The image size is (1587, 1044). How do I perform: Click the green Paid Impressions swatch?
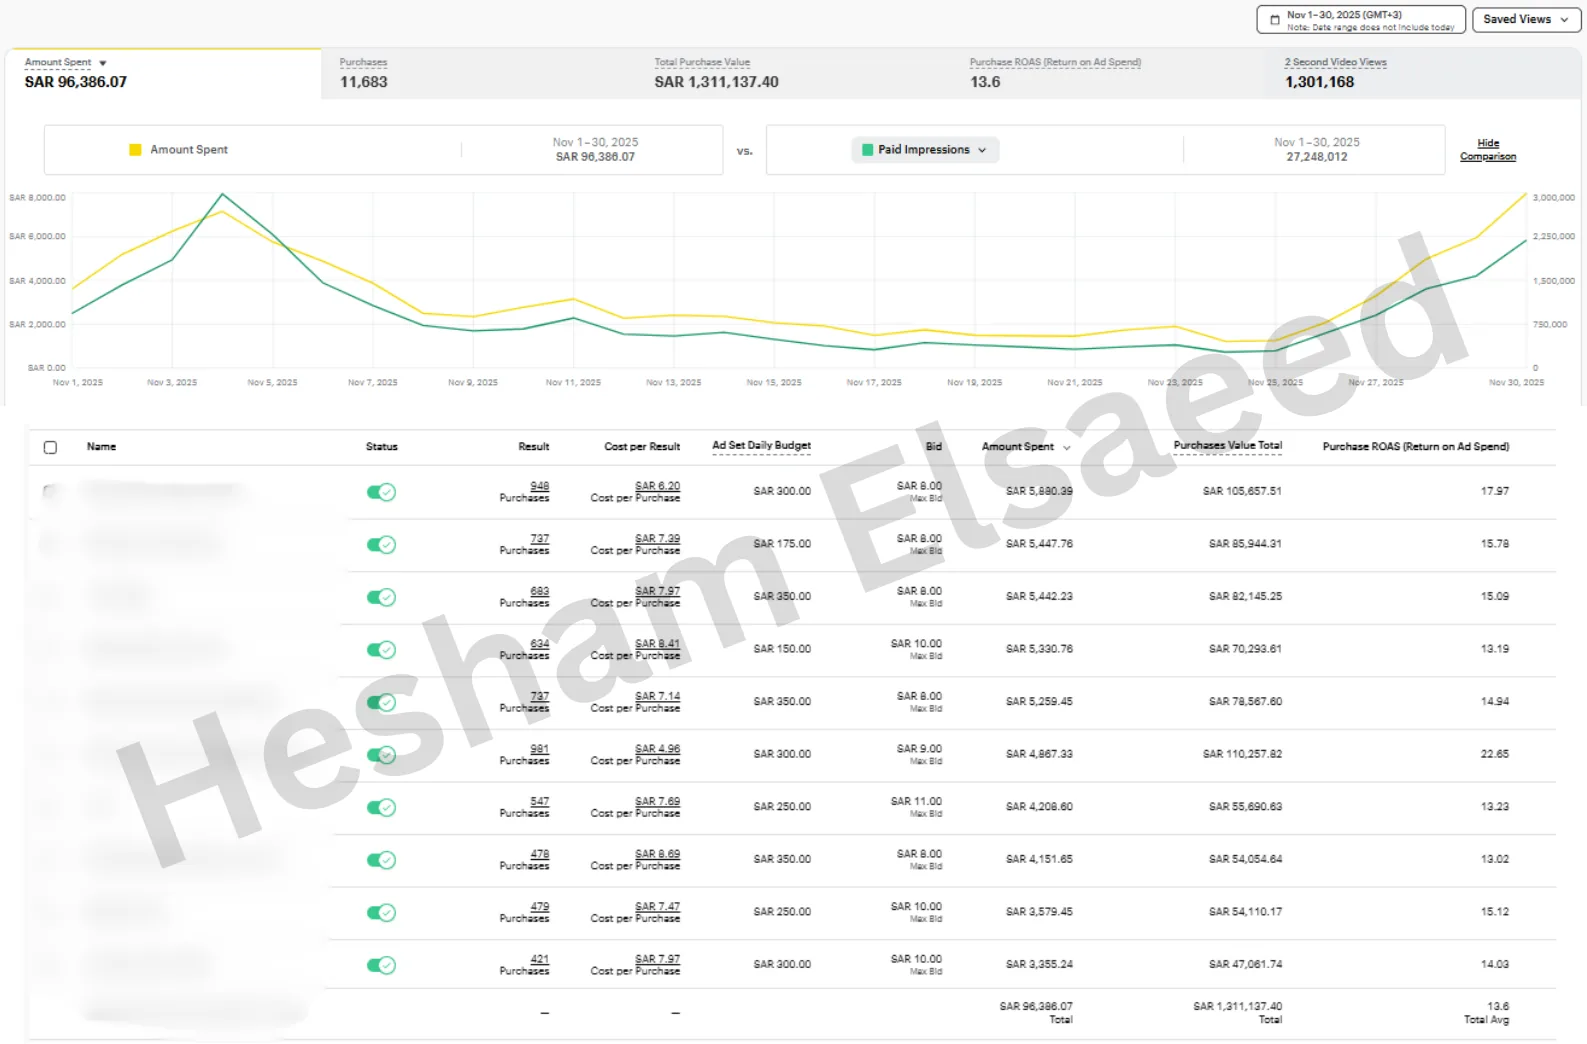[868, 150]
